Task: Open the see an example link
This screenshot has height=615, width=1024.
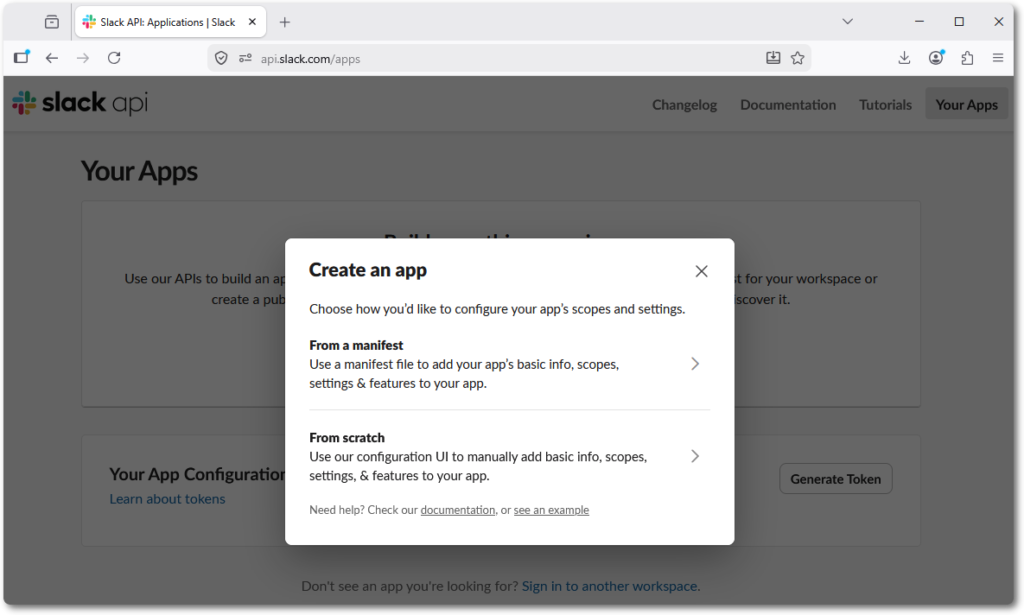Action: click(x=551, y=510)
